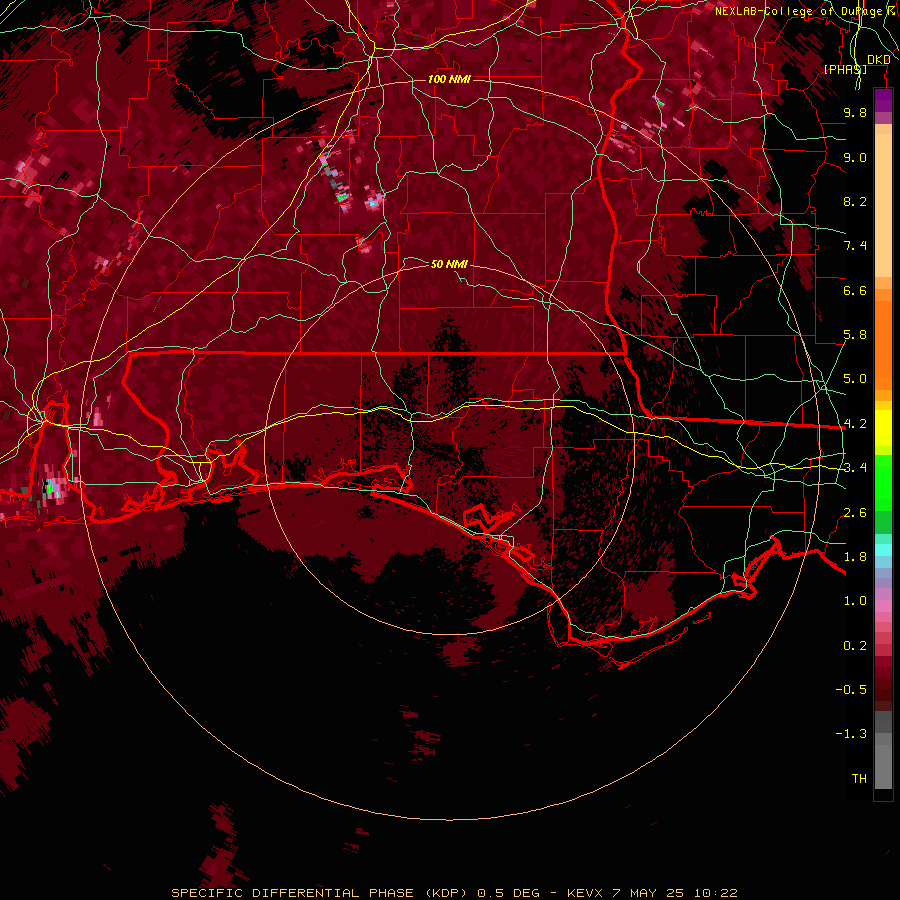
Task: Click the -1.3 legend value
Action: point(851,734)
